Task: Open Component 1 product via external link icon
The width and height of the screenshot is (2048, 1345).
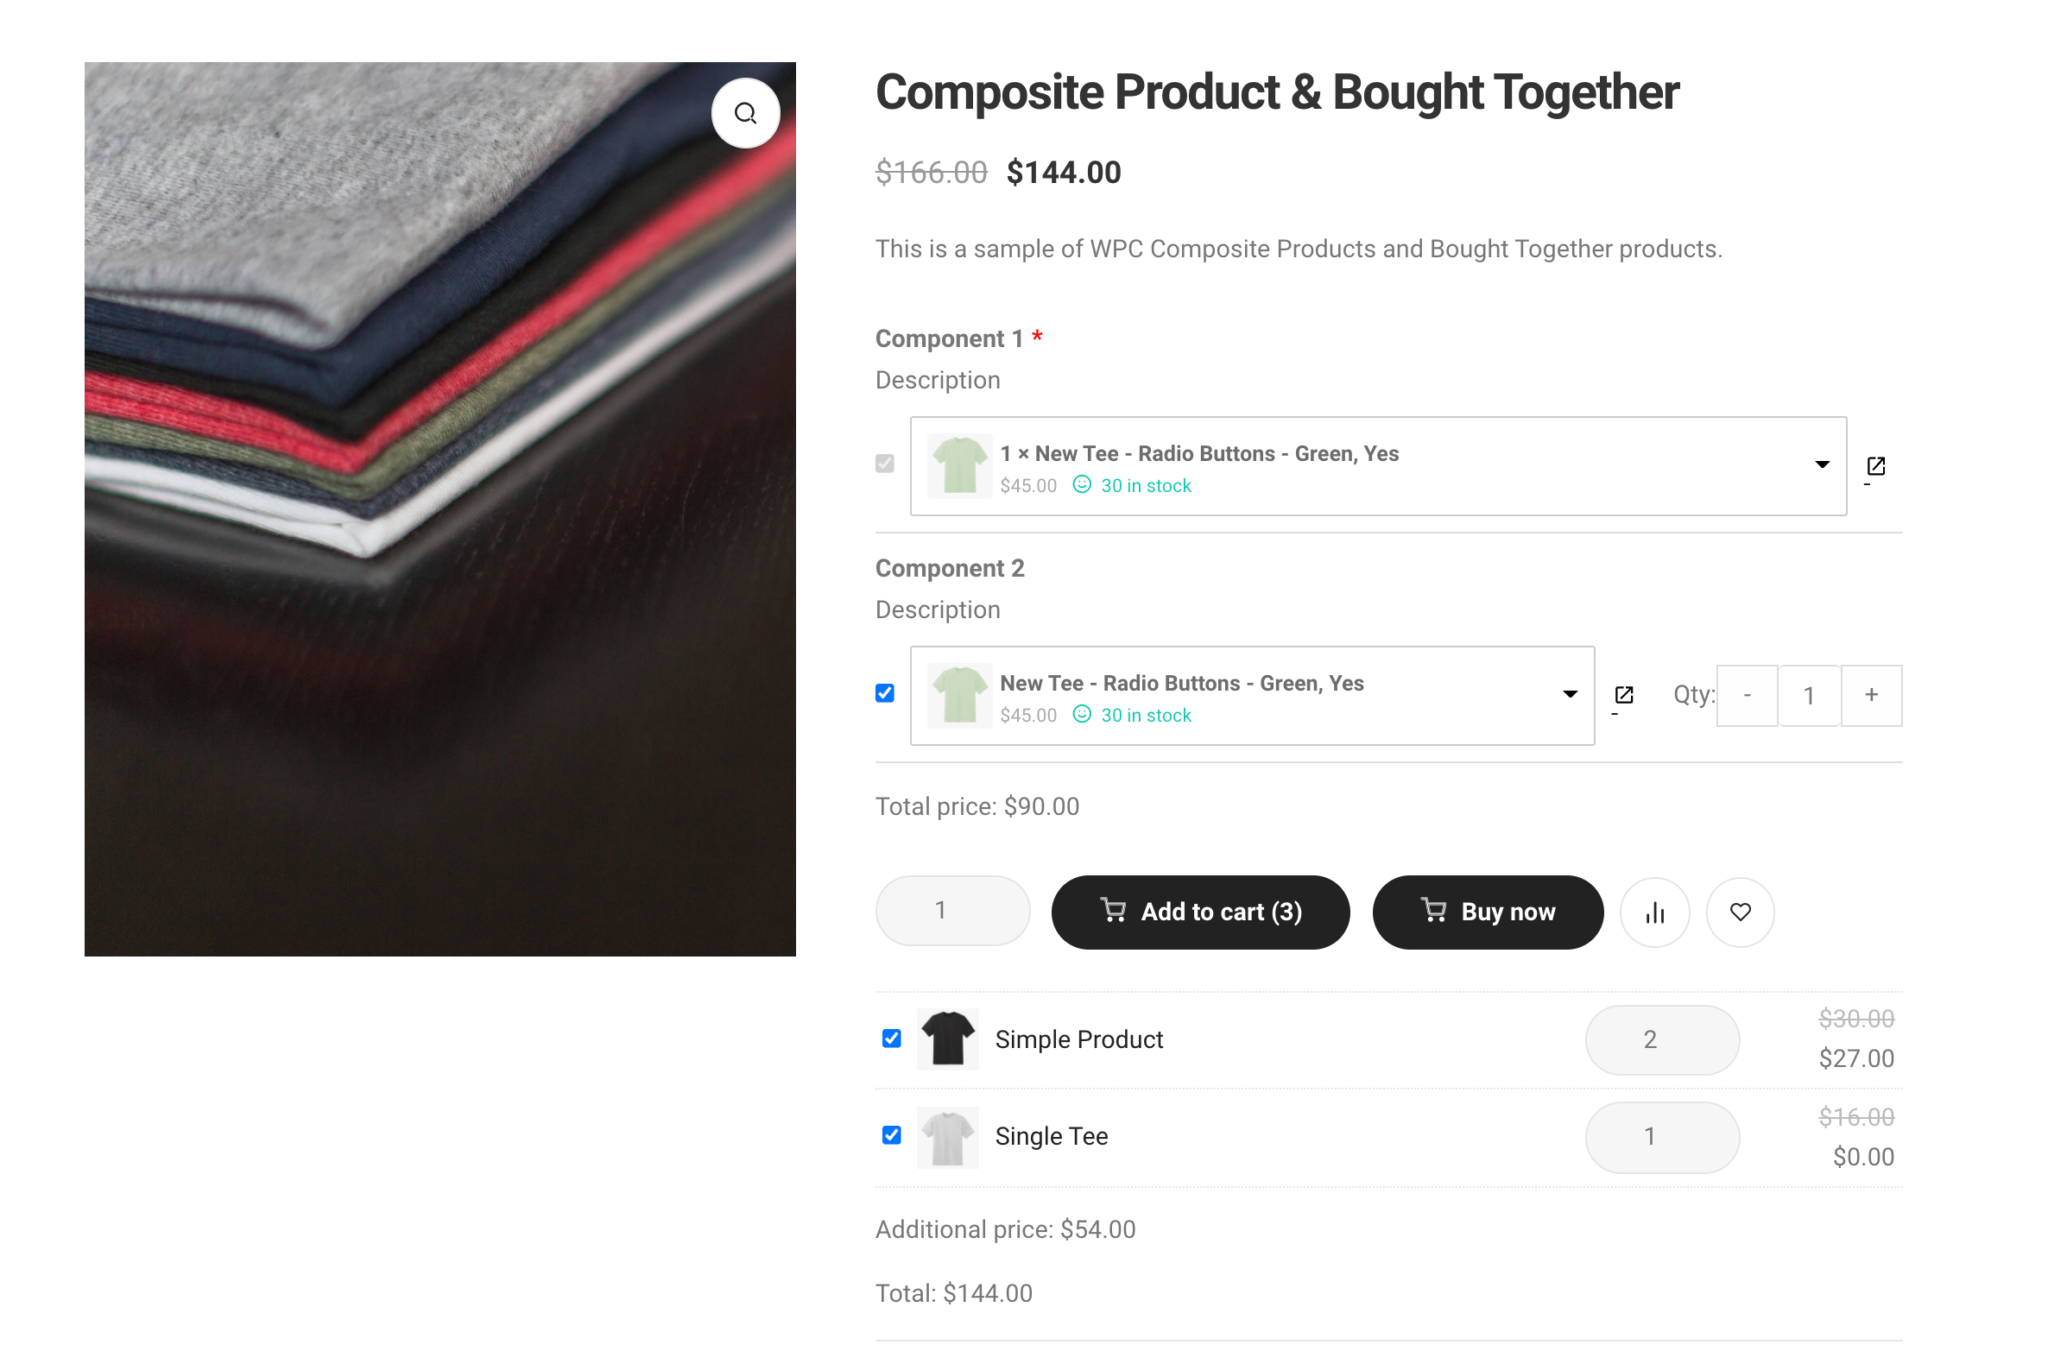Action: coord(1875,464)
